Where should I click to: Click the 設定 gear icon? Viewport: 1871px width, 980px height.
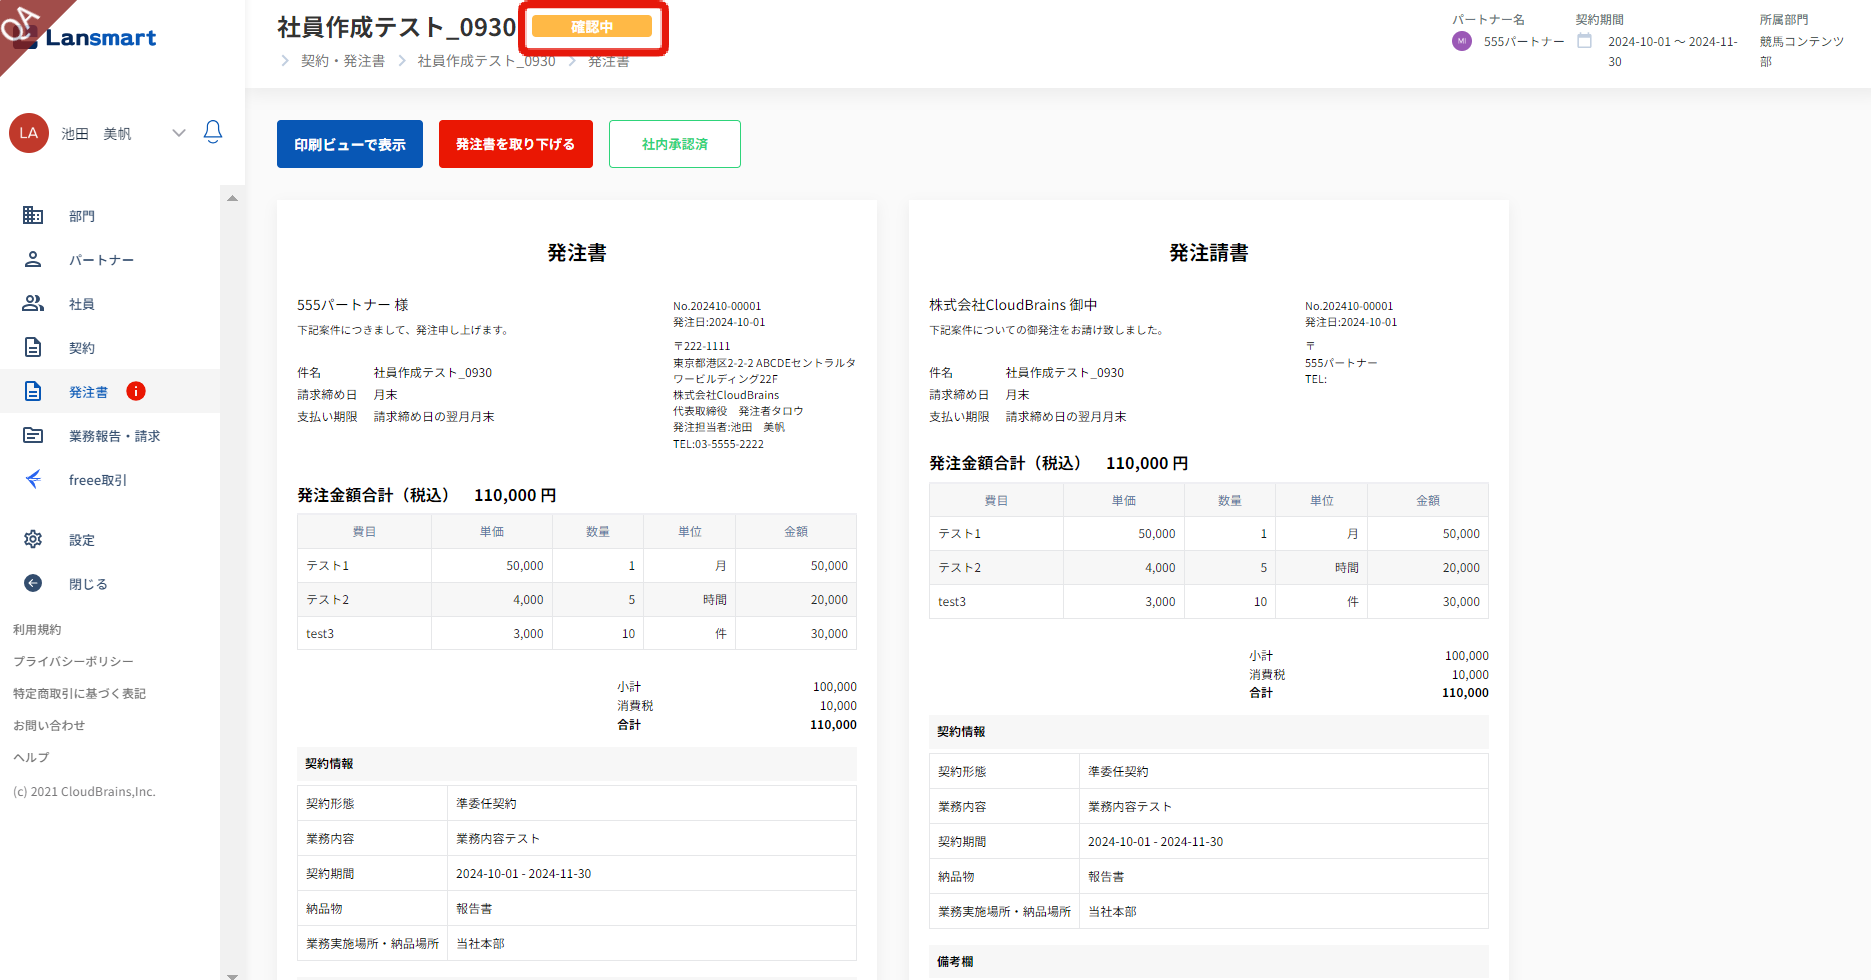33,539
